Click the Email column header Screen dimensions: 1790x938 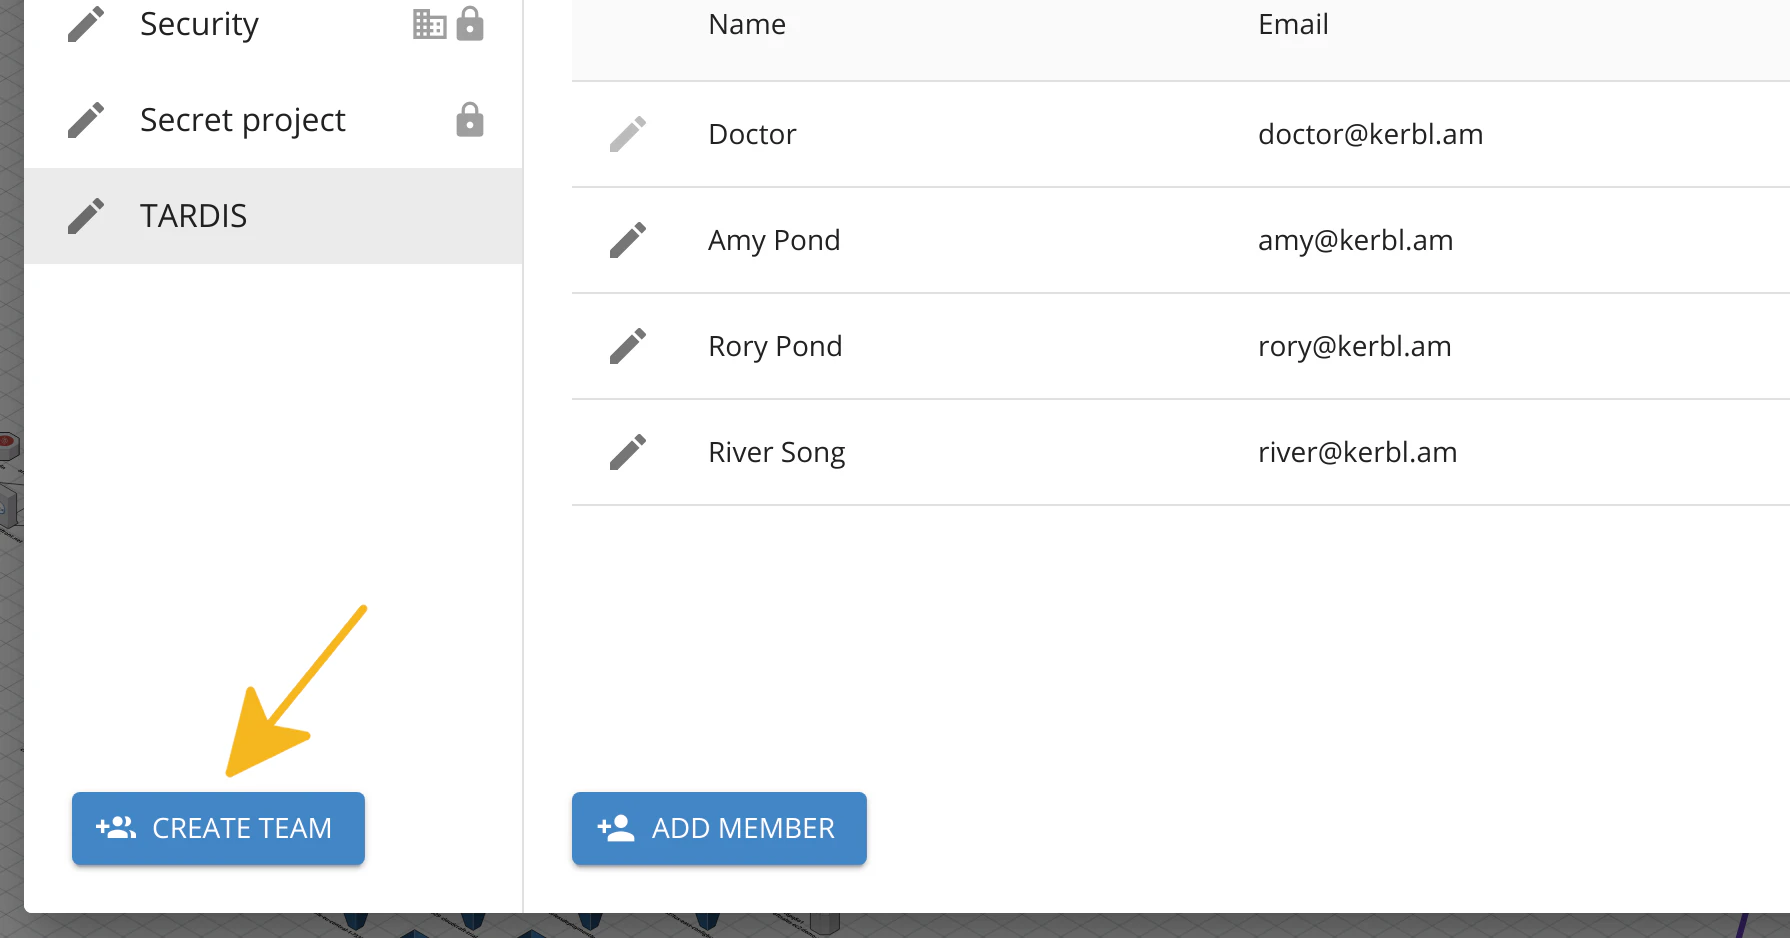coord(1293,24)
